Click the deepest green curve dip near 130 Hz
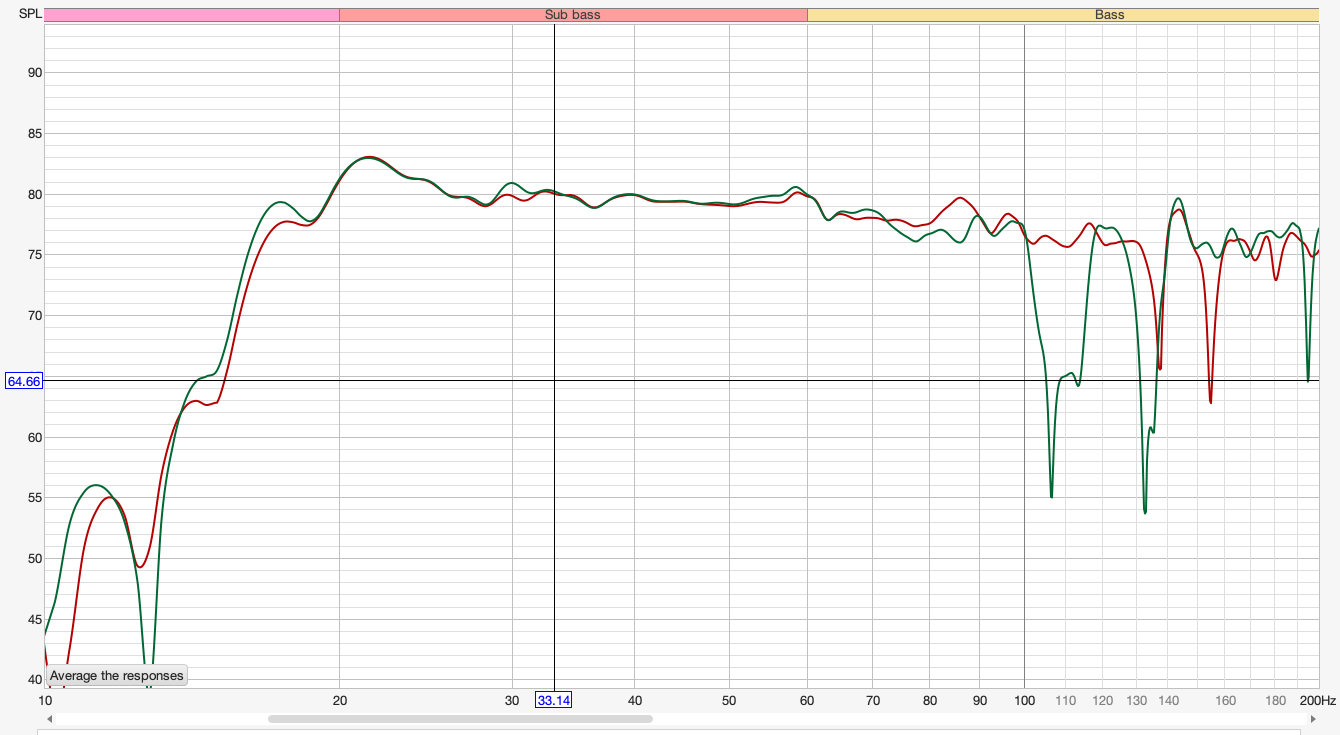This screenshot has height=735, width=1340. point(1144,512)
